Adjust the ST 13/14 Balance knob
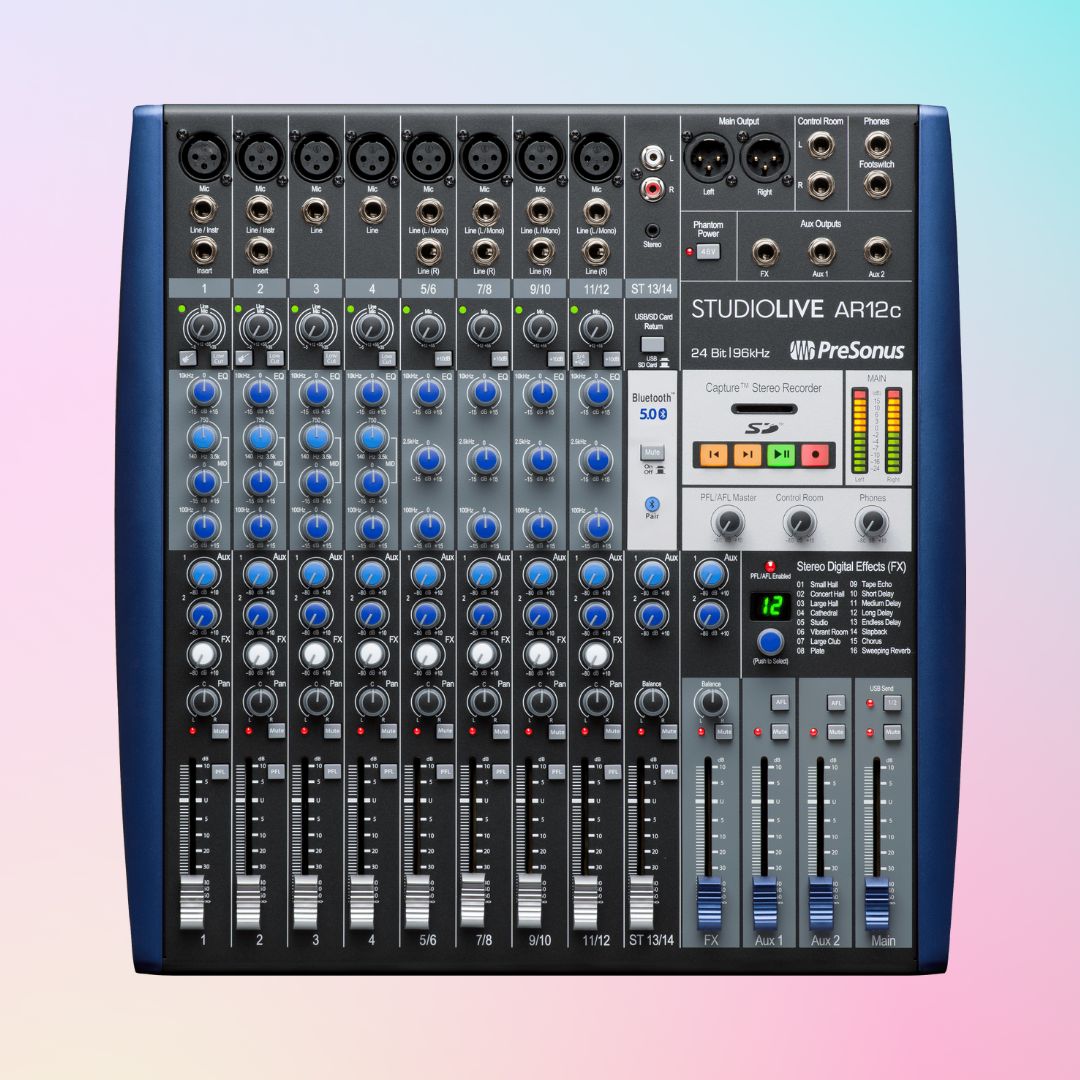 [x=652, y=701]
